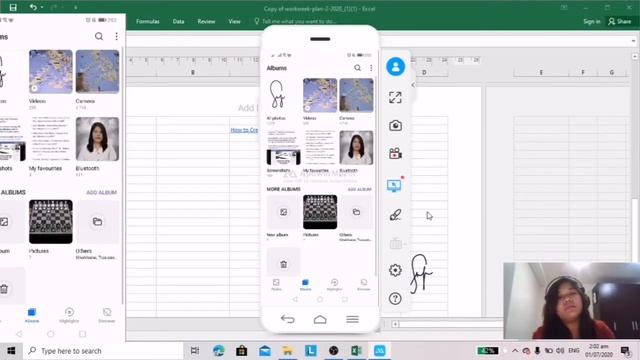The width and height of the screenshot is (640, 360).
Task: Tap ADD ALBUM in left gallery window
Action: (x=102, y=192)
